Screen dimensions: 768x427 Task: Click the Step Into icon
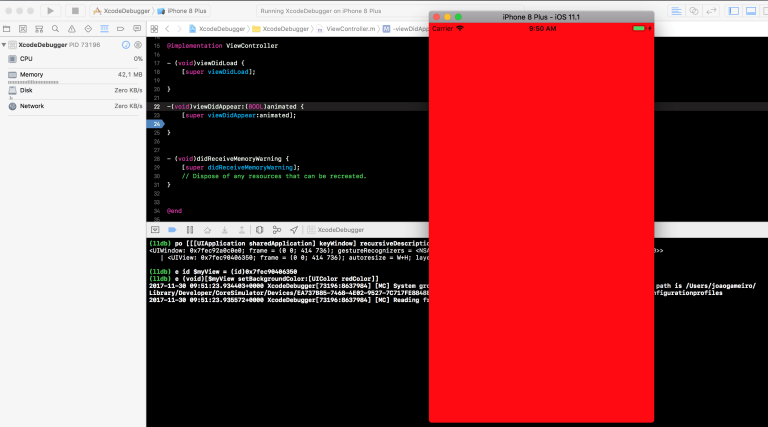coord(224,230)
